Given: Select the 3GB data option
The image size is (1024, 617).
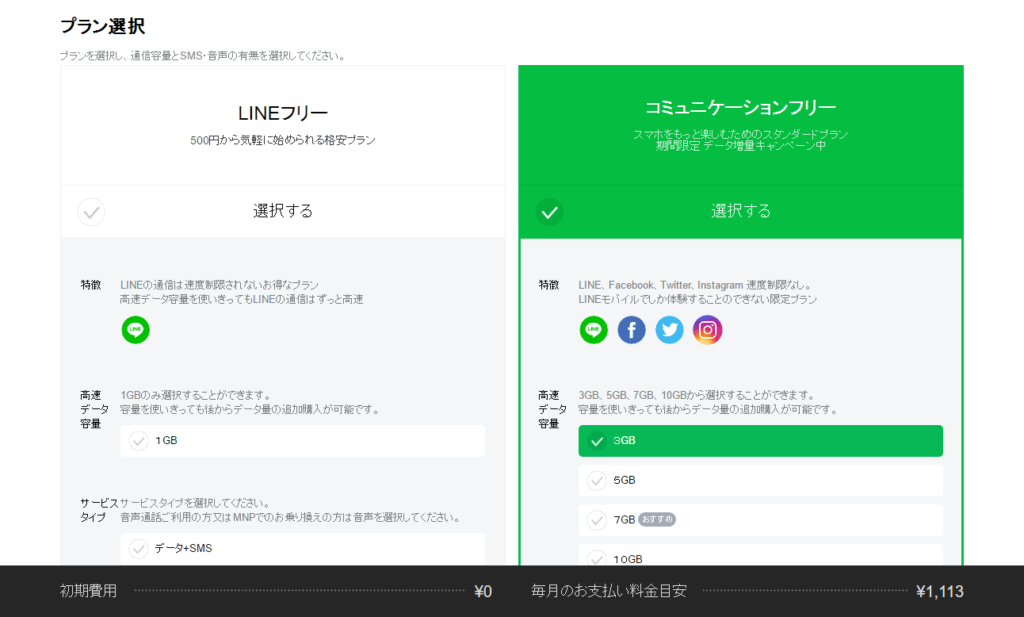Looking at the screenshot, I should coord(760,441).
